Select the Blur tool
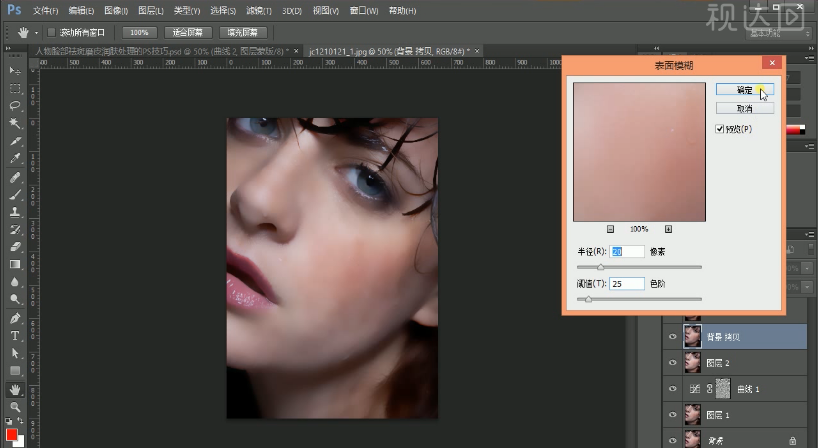 pos(15,282)
